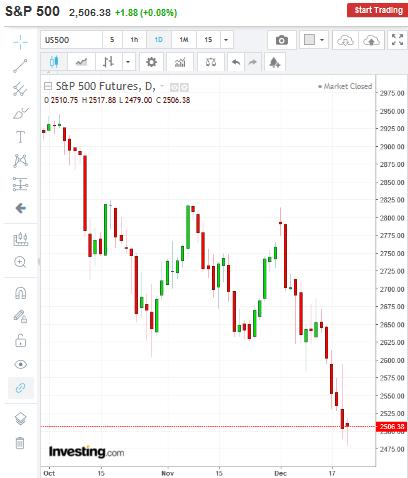Open the chart style dropdown arrow

pyautogui.click(x=128, y=62)
